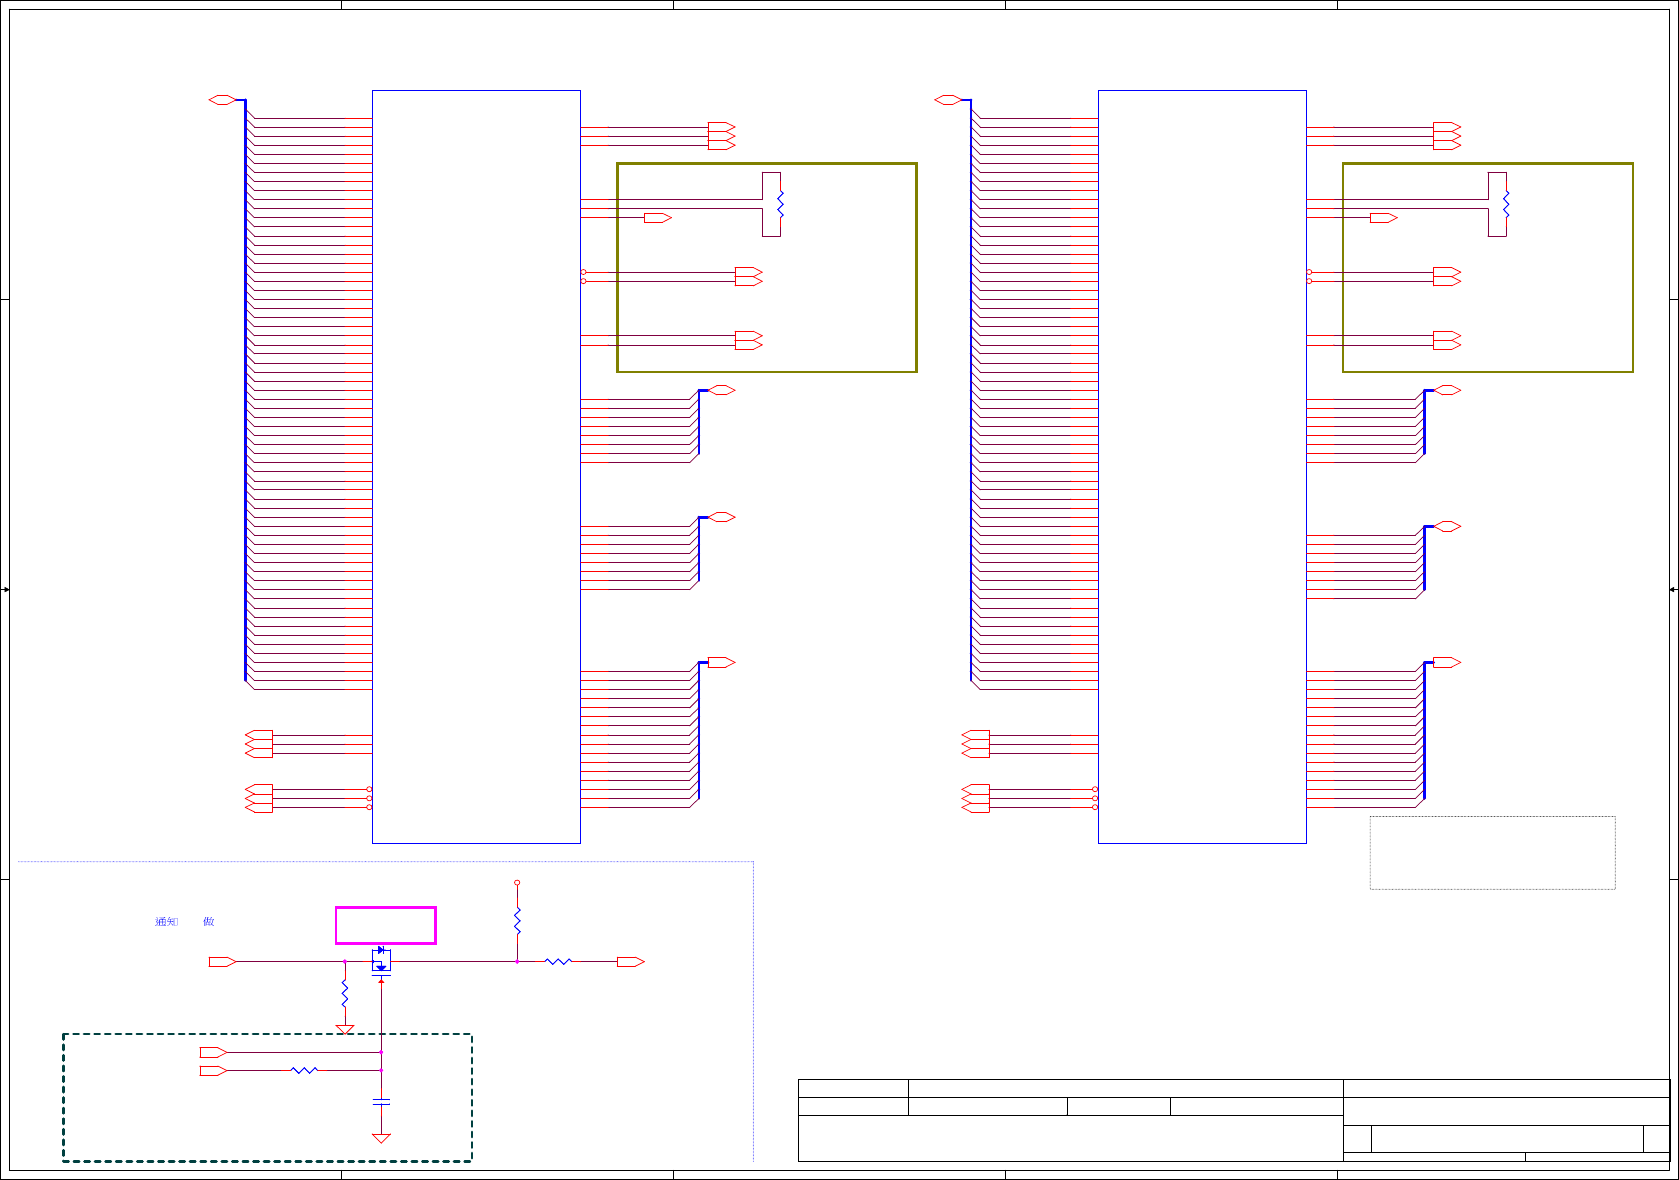
Task: Select the capacitor inside the dashed box
Action: (x=381, y=1101)
